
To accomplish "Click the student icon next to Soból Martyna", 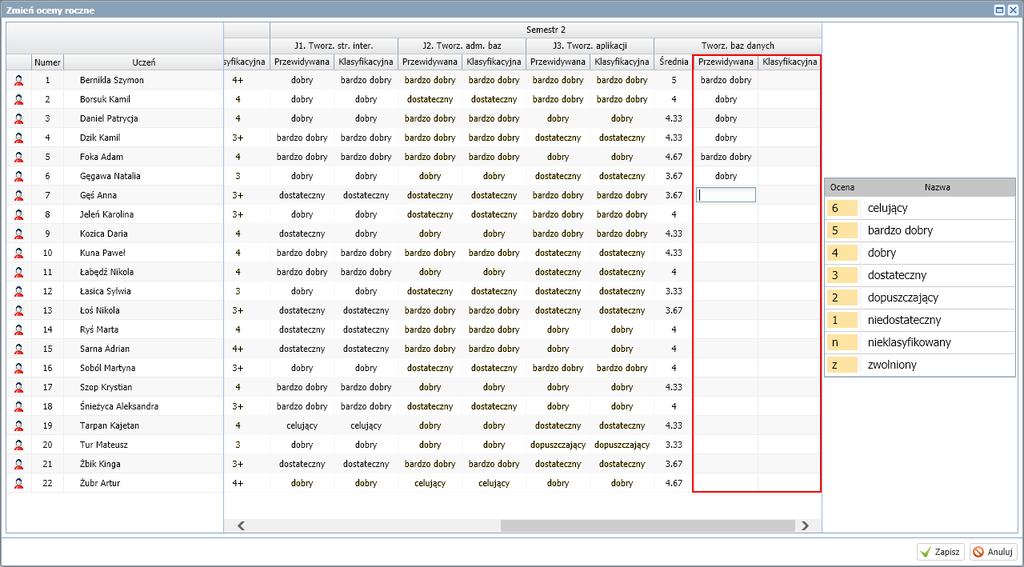I will (x=18, y=368).
